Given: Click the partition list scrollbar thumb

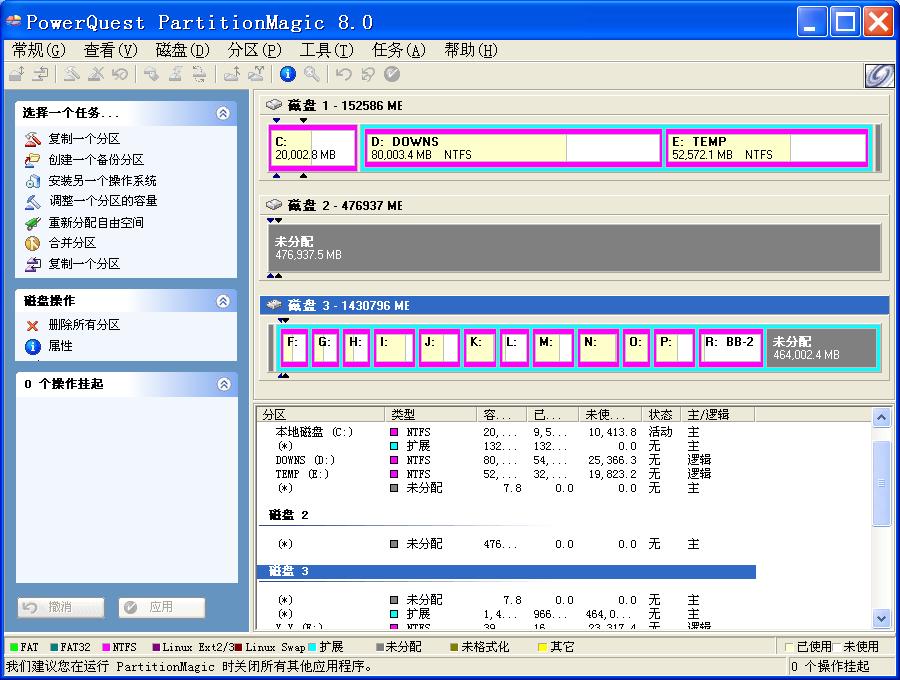Looking at the screenshot, I should [881, 483].
